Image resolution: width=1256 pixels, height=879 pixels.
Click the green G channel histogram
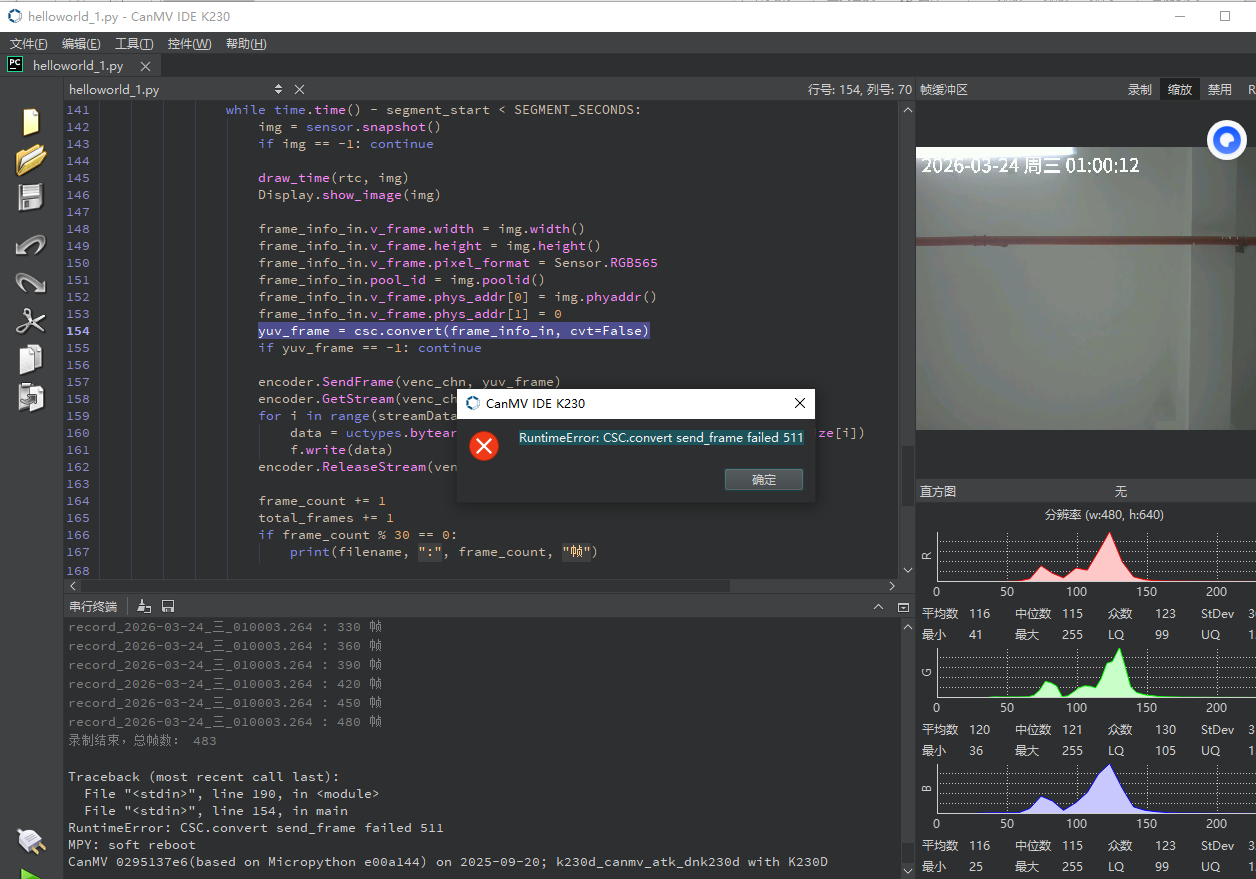pos(1096,673)
